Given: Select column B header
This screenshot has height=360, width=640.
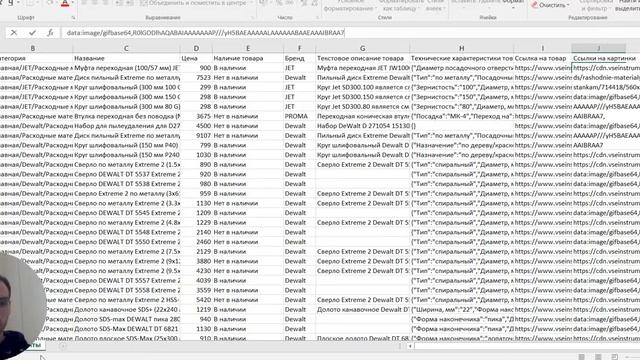Looking at the screenshot, I should coord(33,48).
